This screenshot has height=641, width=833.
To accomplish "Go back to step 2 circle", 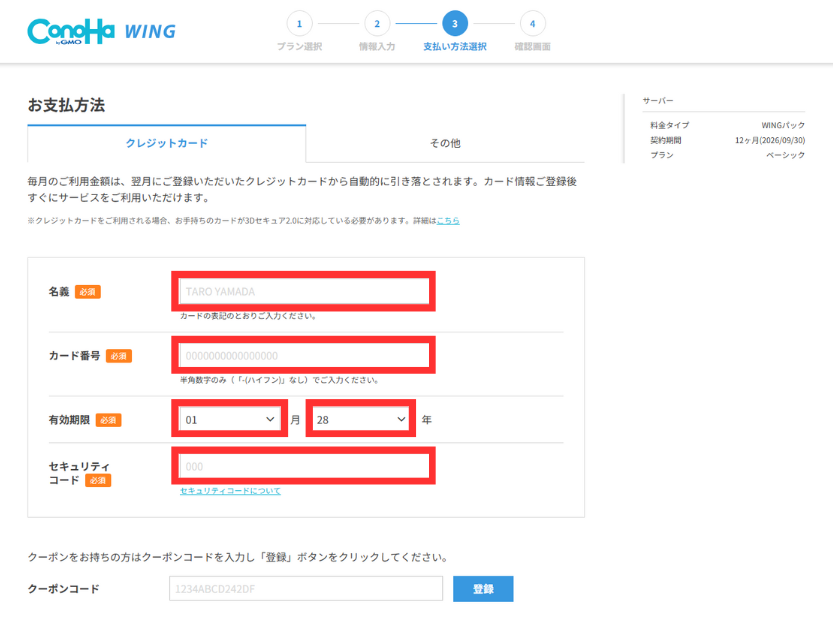I will (x=377, y=23).
